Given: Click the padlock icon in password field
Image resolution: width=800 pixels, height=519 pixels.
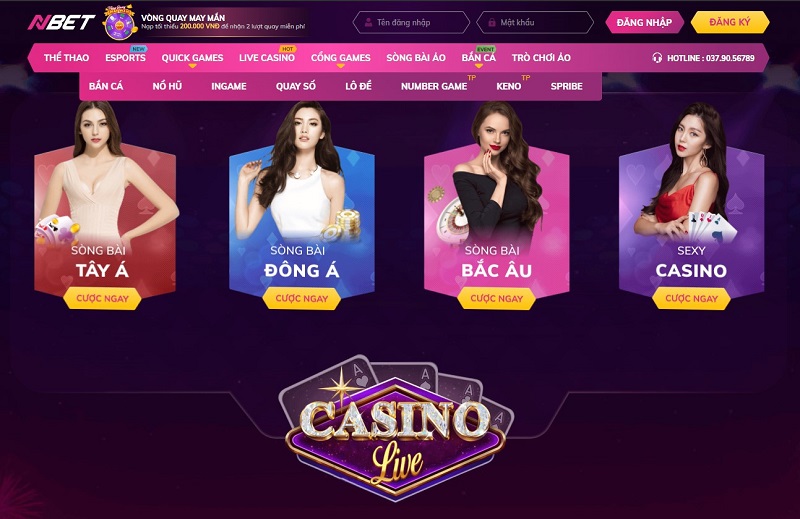Looking at the screenshot, I should click(491, 22).
